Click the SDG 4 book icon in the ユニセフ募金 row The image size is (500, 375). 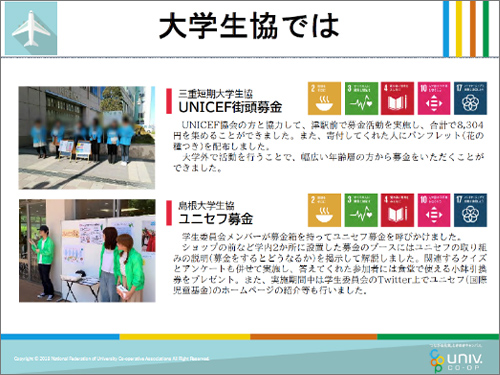(398, 210)
